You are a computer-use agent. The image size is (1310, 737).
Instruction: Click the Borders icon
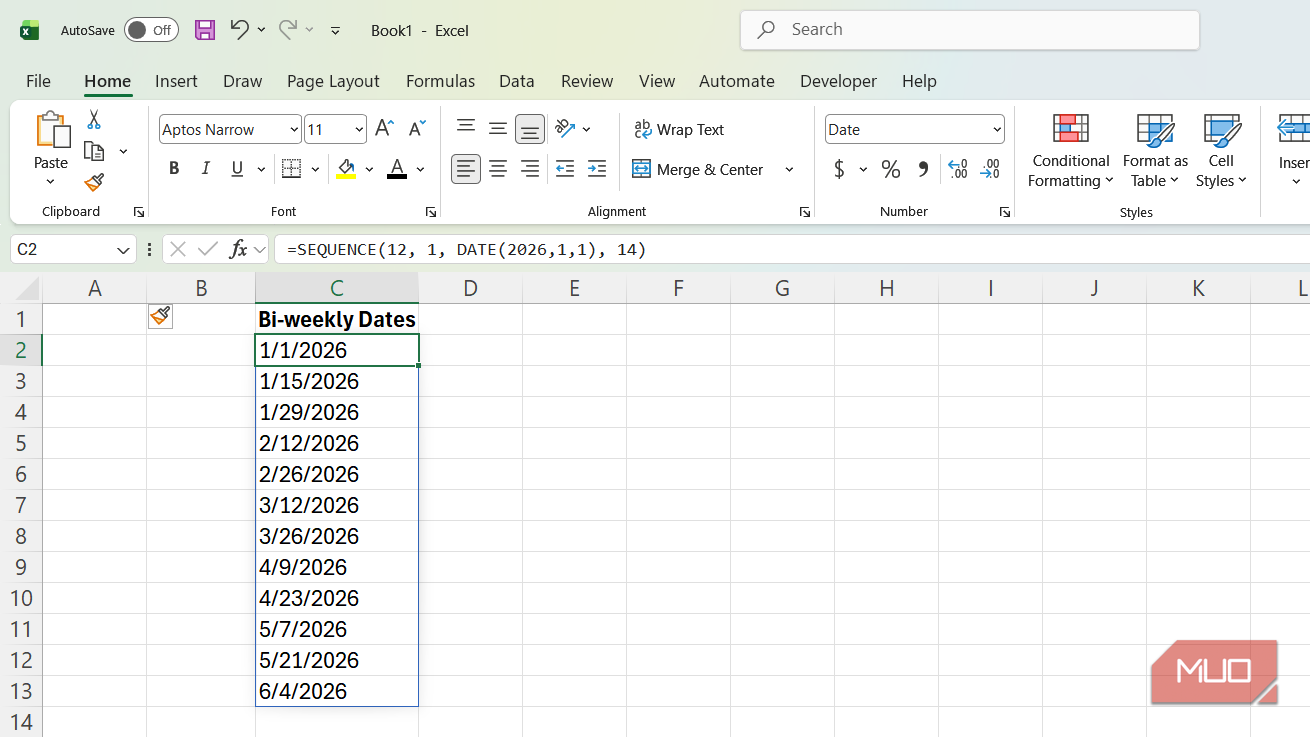(291, 169)
